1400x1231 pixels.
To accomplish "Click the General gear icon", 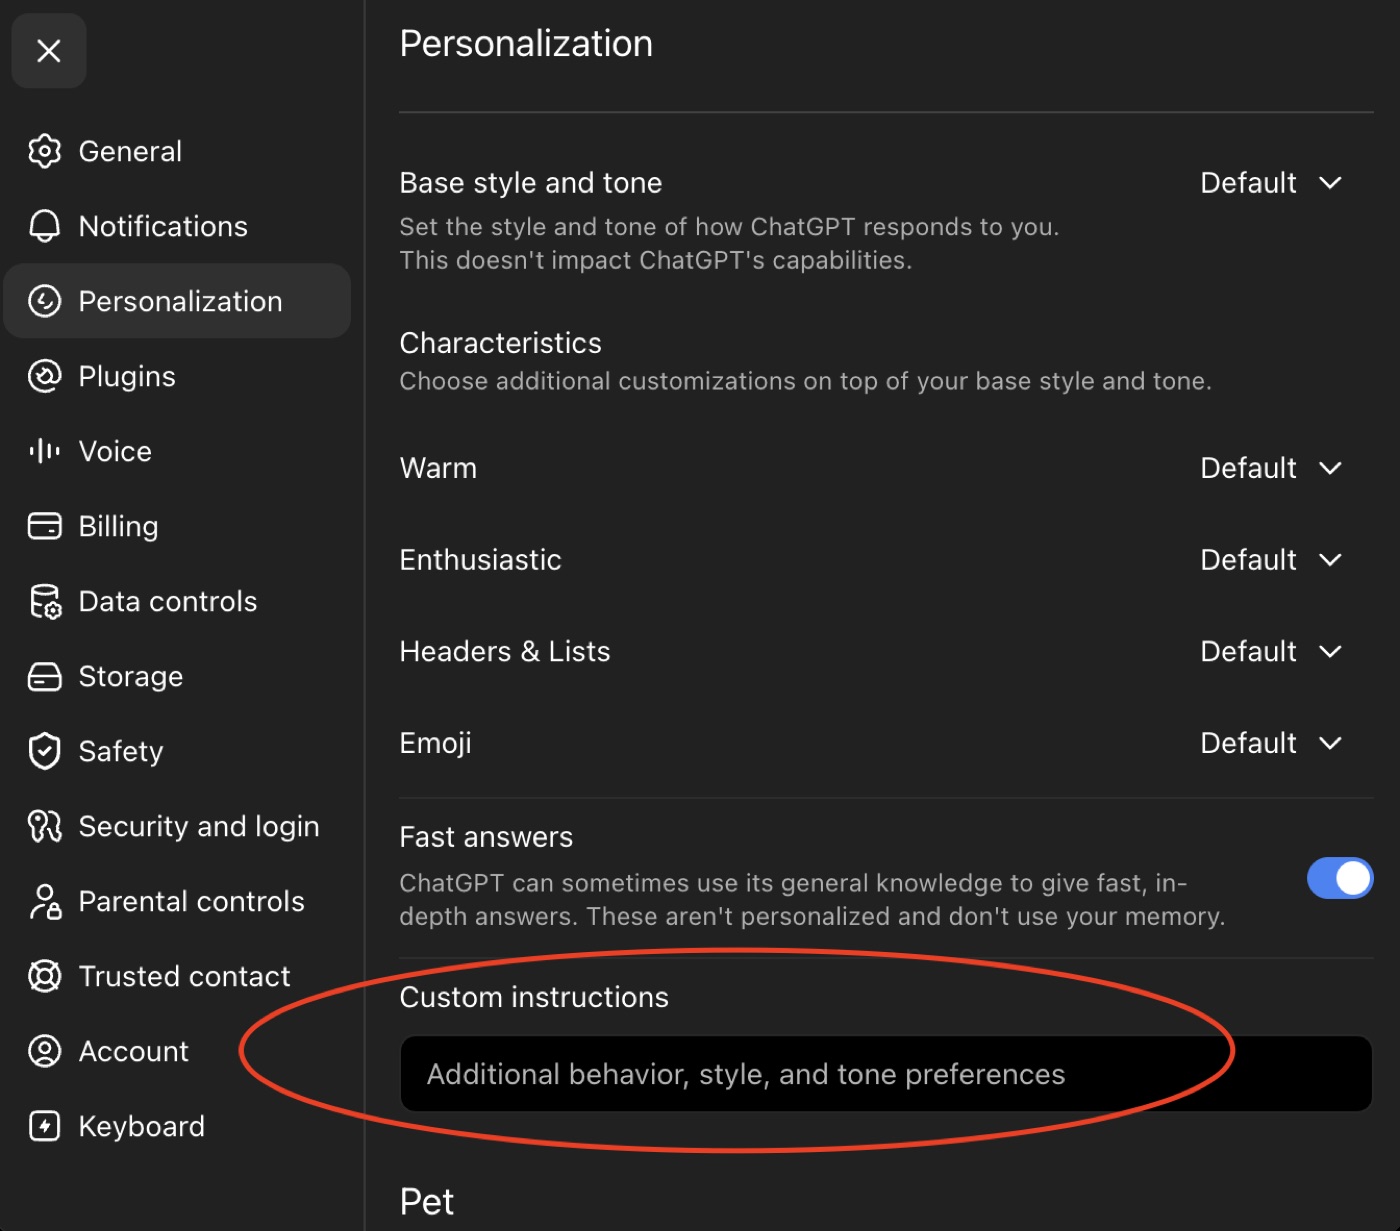I will click(44, 151).
